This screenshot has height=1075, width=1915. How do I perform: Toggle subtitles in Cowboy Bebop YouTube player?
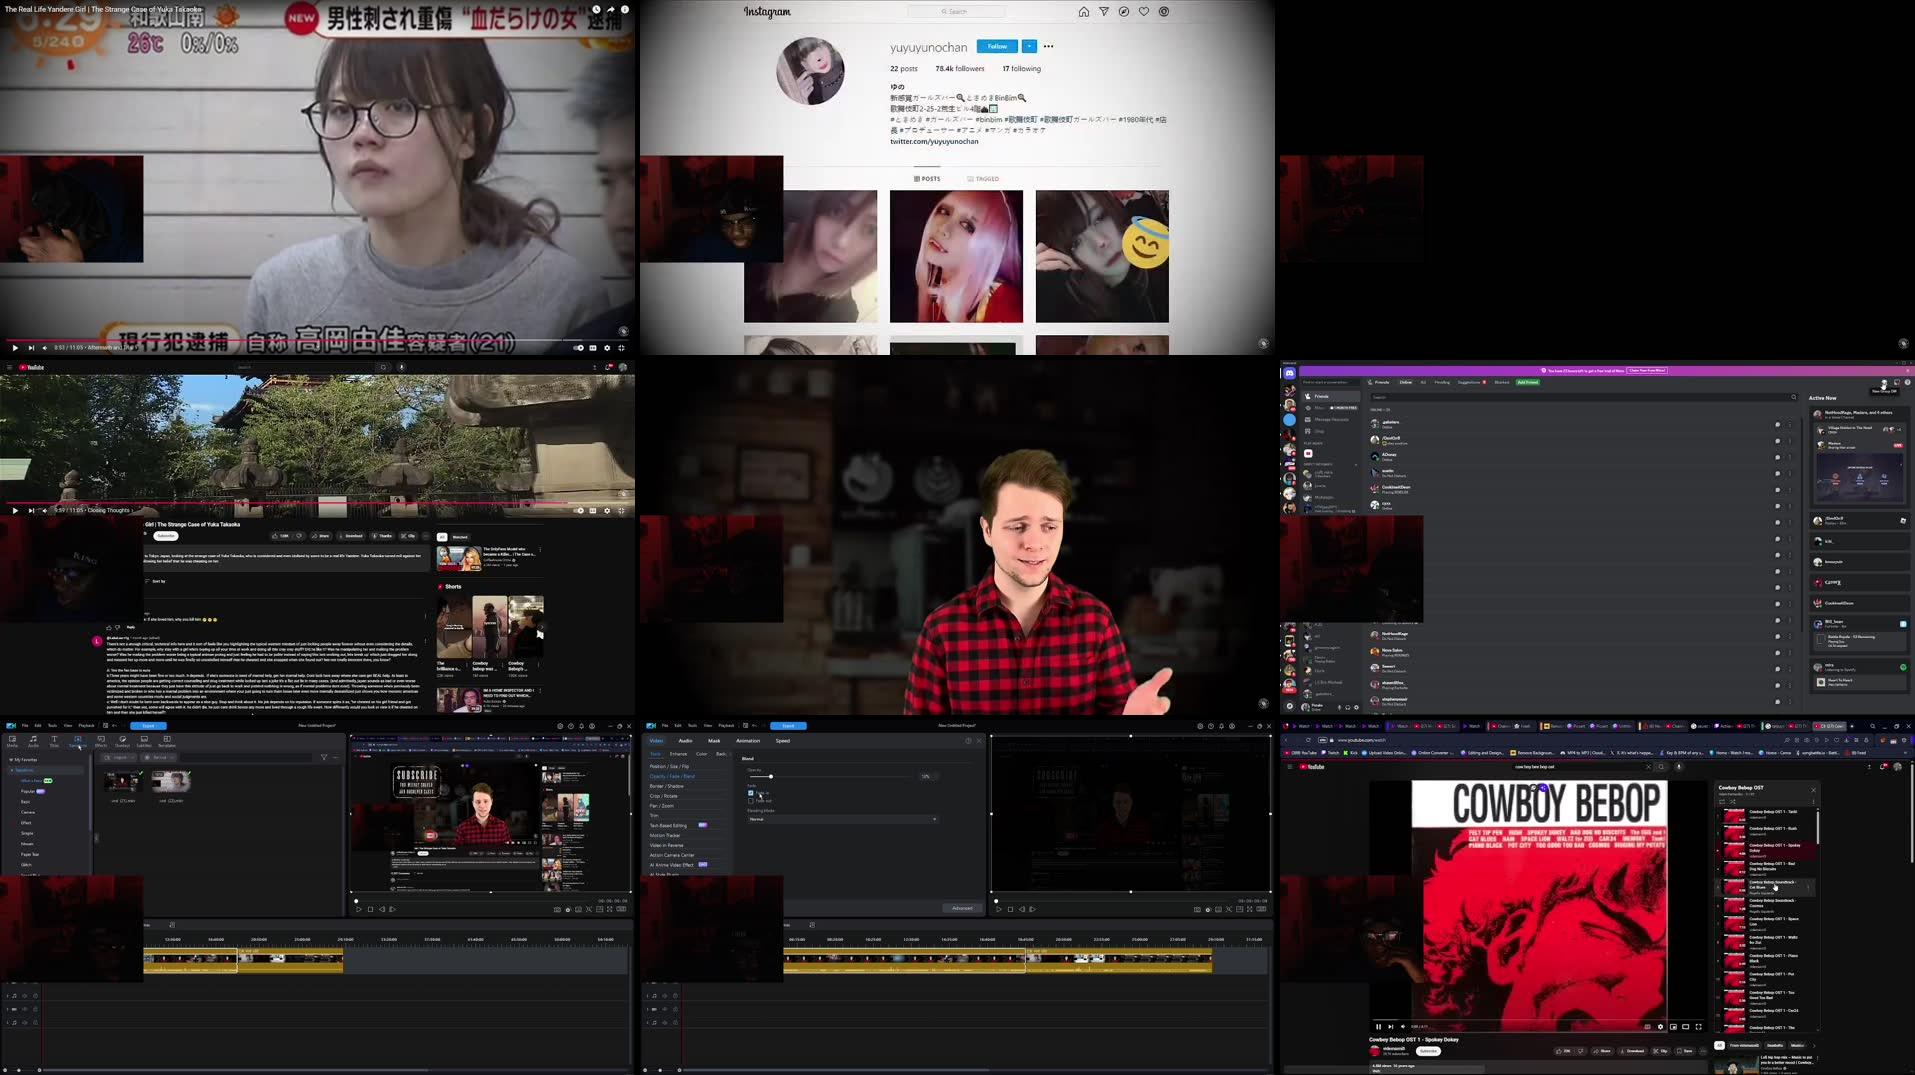[1647, 1026]
